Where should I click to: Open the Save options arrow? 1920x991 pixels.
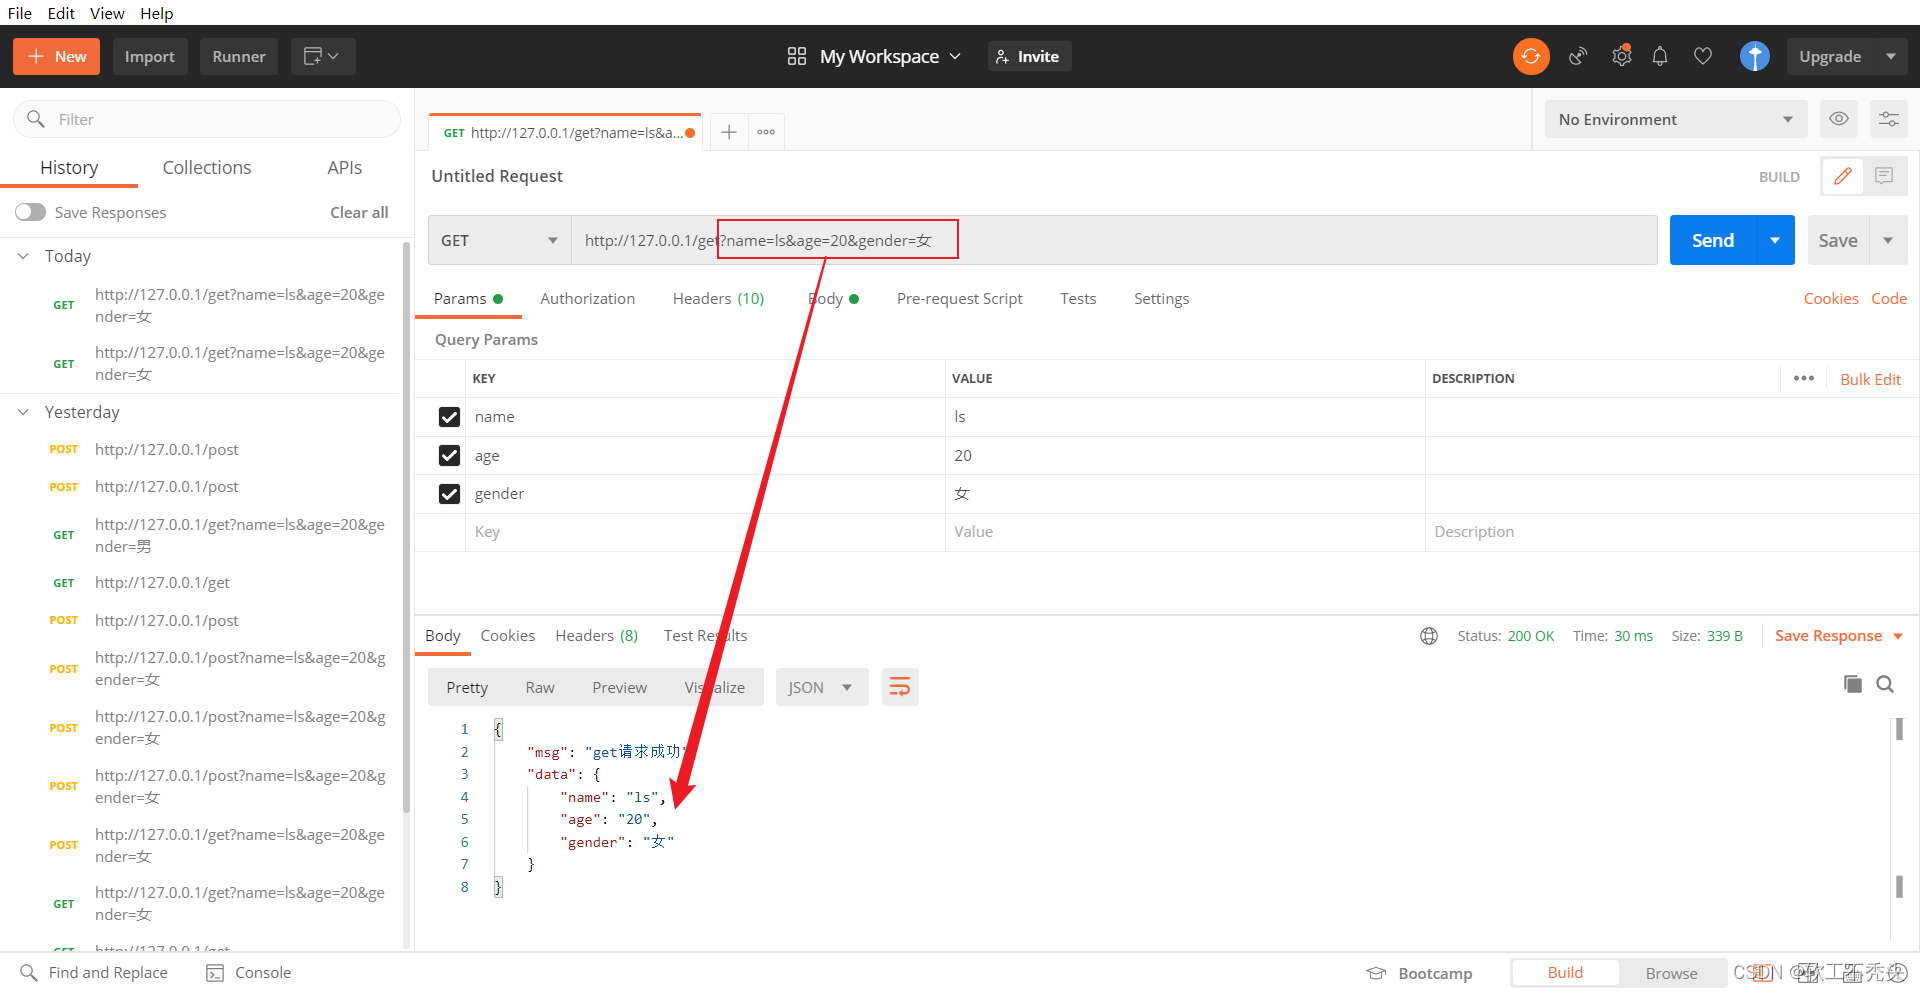pos(1888,240)
